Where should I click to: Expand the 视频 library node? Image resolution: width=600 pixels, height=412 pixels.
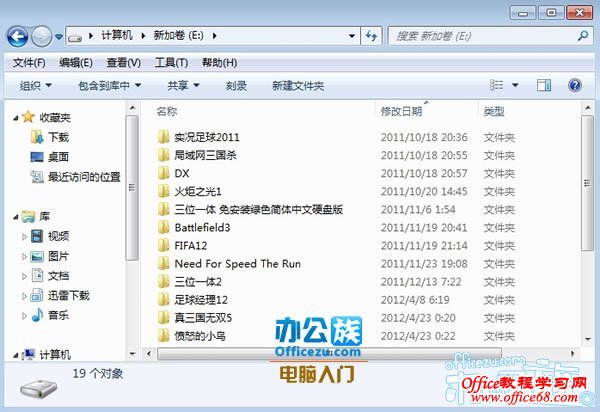point(24,237)
